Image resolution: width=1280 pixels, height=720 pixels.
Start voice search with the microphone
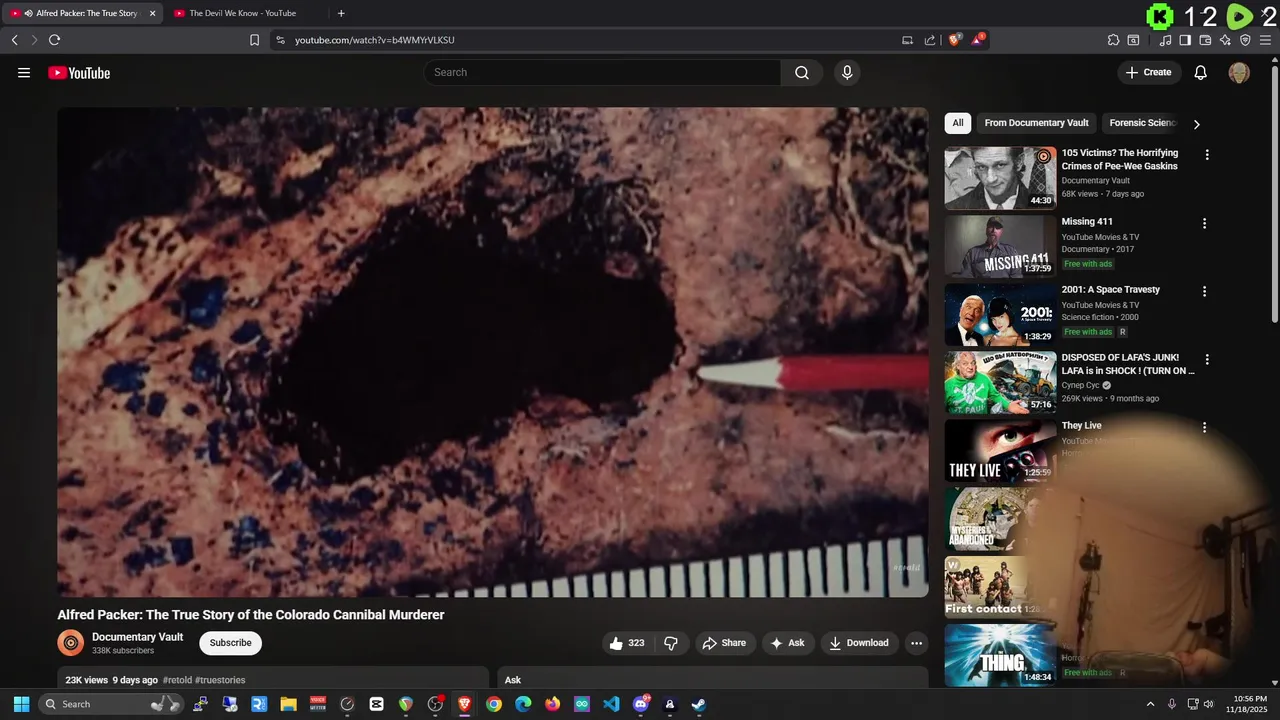(x=847, y=72)
